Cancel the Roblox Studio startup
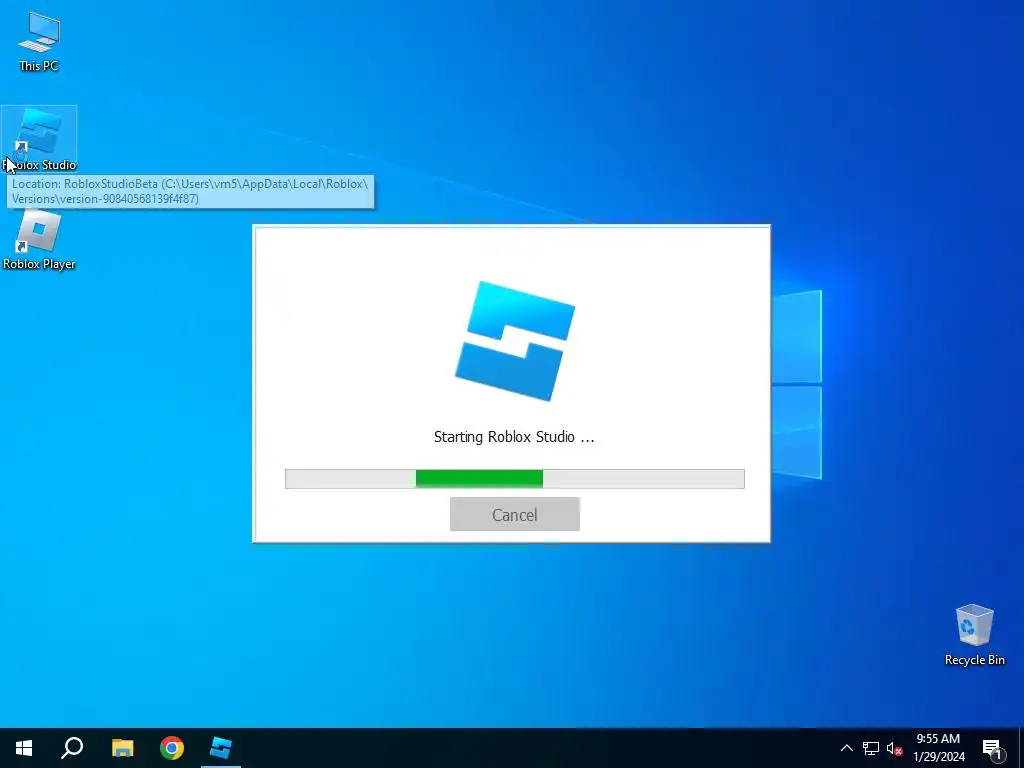 coord(515,515)
